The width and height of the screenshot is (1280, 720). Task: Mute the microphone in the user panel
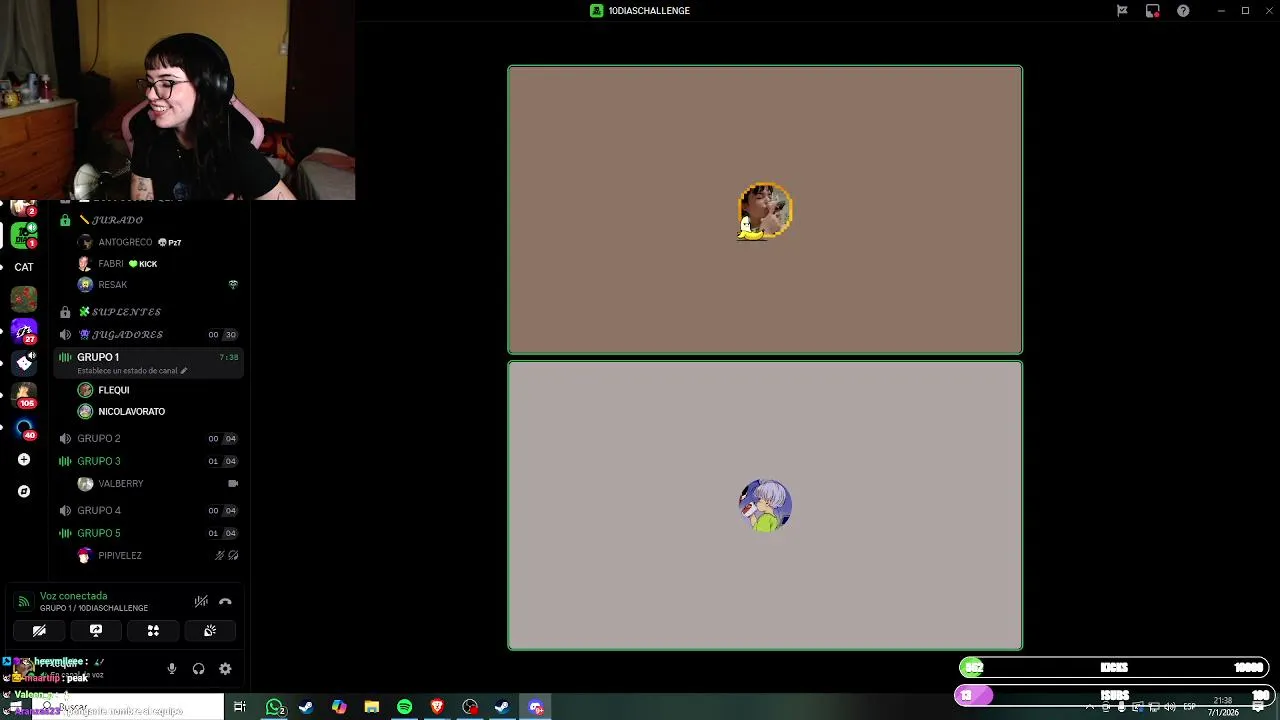(x=171, y=669)
